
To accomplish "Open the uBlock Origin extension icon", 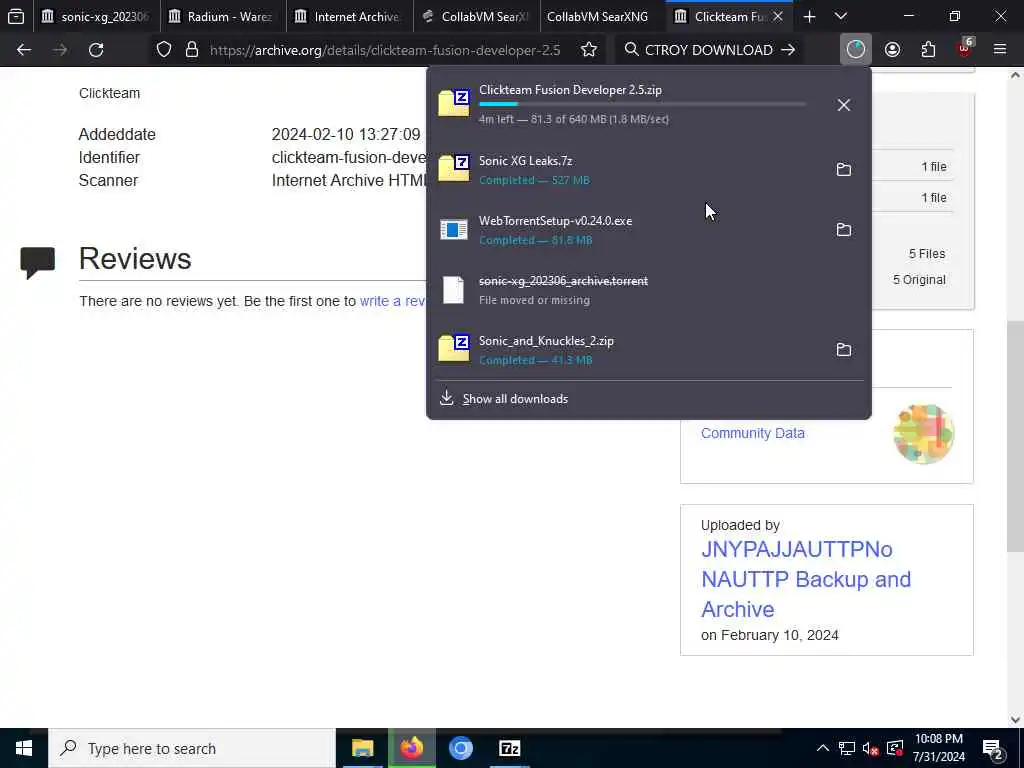I will pos(965,50).
